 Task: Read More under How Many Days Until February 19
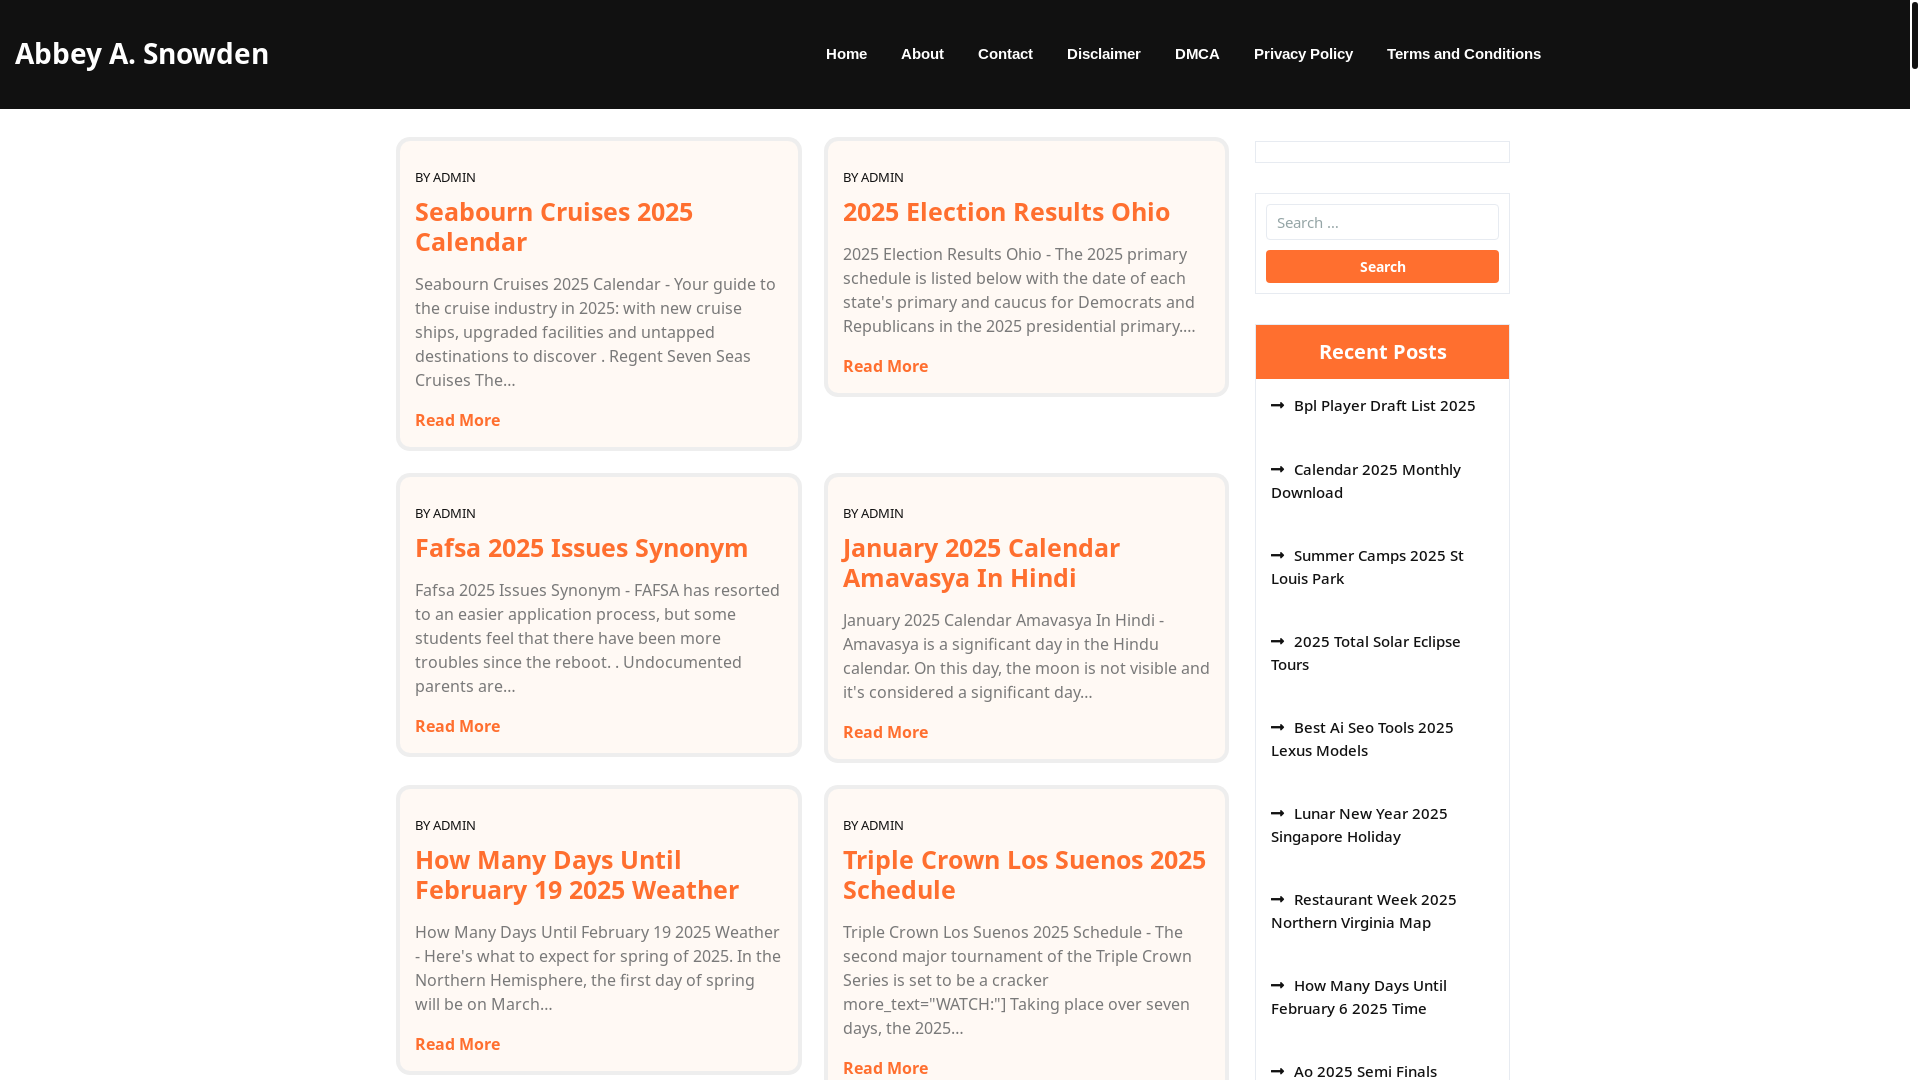(457, 1044)
